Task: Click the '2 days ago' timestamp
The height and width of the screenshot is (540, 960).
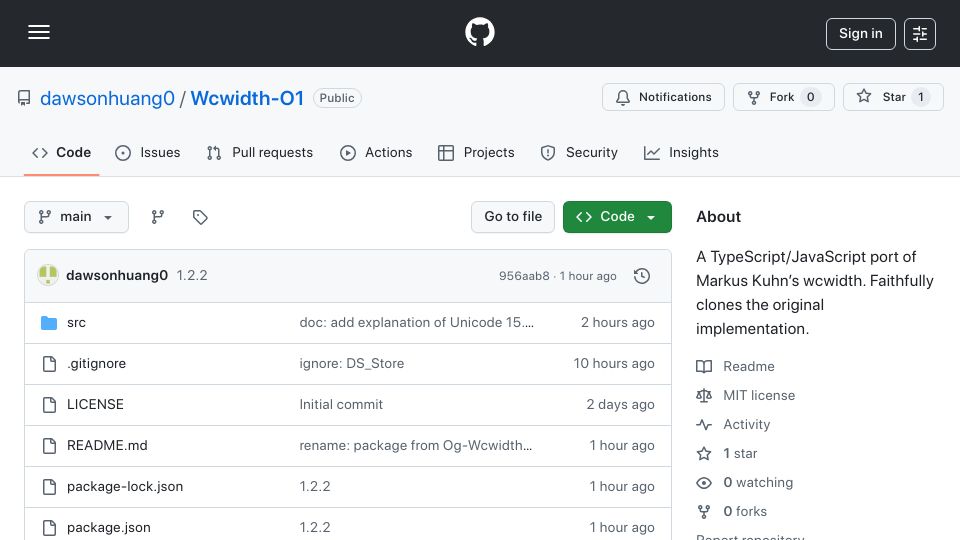Action: 620,405
